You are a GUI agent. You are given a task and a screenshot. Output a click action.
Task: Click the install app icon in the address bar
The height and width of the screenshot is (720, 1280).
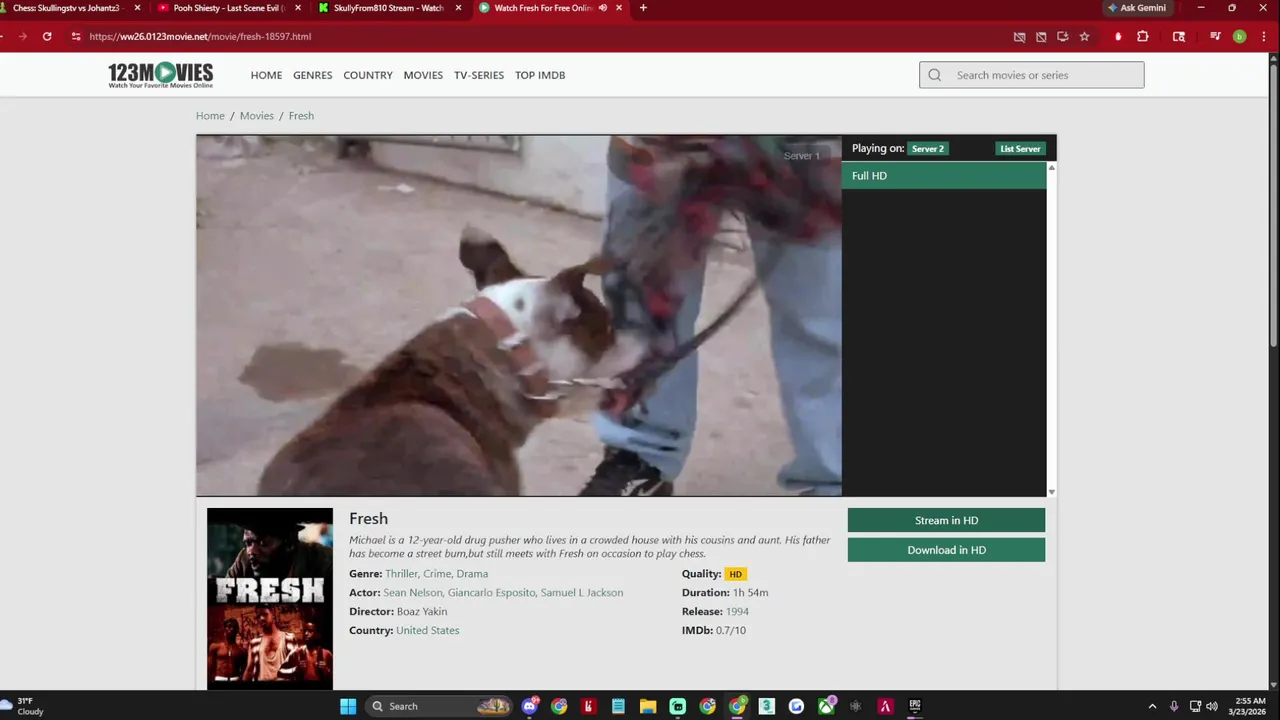coord(1062,37)
